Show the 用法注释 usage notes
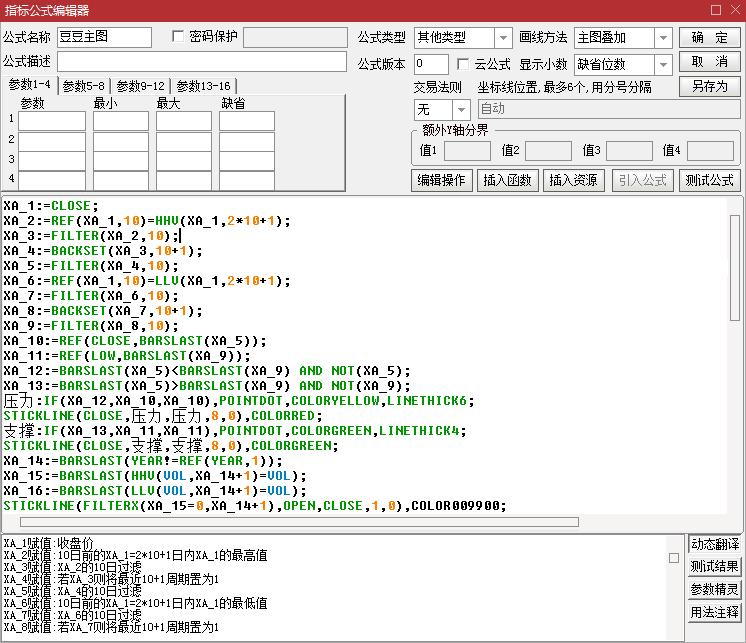This screenshot has height=643, width=746. (715, 612)
